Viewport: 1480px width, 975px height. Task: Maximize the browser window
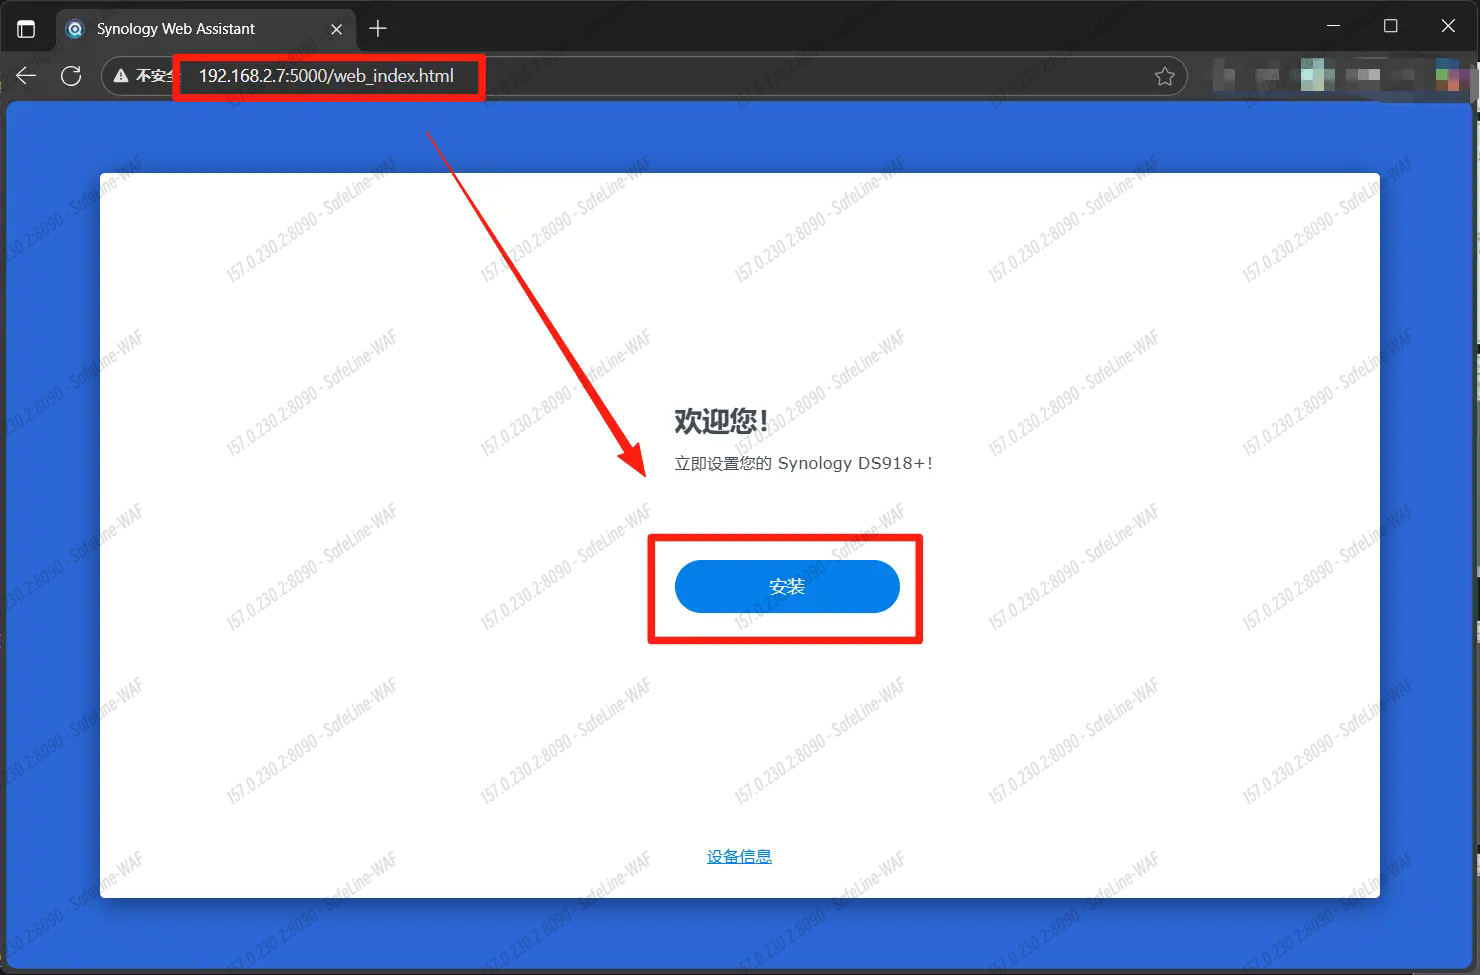[x=1390, y=26]
